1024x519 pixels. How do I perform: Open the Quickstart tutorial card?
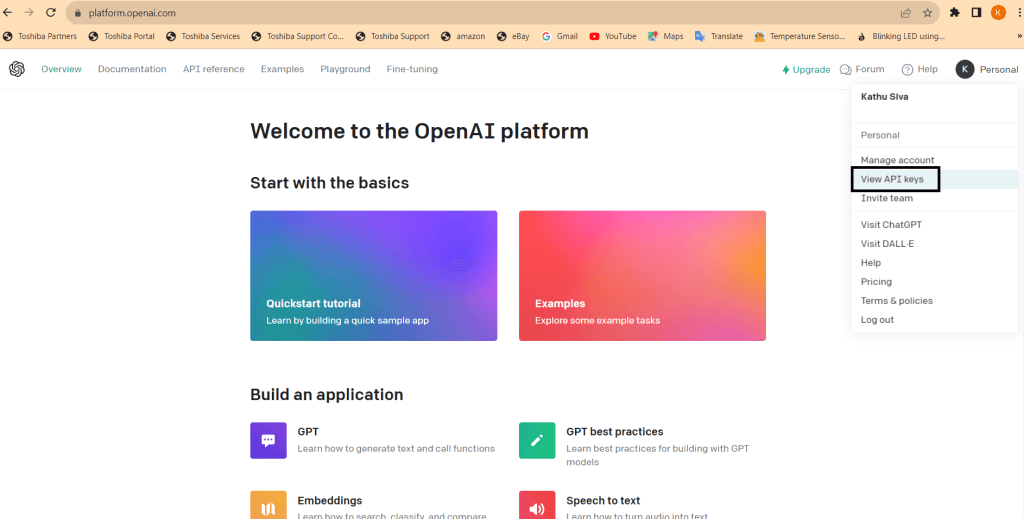point(374,275)
